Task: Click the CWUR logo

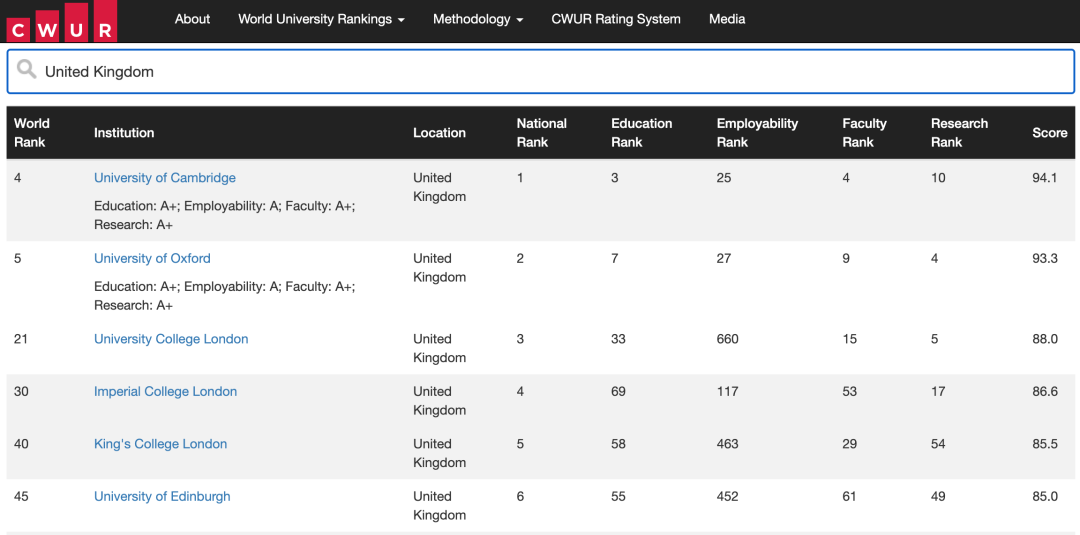Action: pyautogui.click(x=61, y=21)
